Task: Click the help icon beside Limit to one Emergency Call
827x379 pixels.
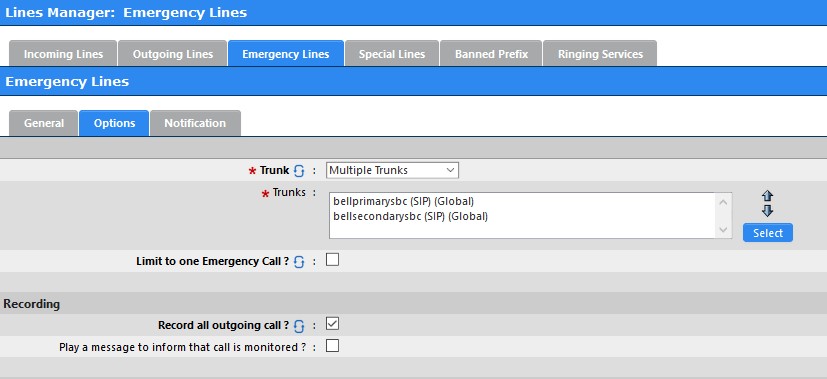Action: click(x=299, y=261)
